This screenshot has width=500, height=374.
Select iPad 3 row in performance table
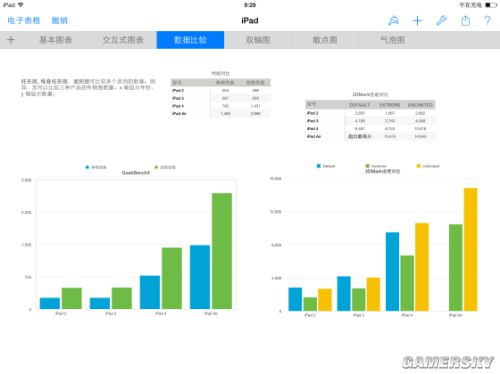click(220, 98)
